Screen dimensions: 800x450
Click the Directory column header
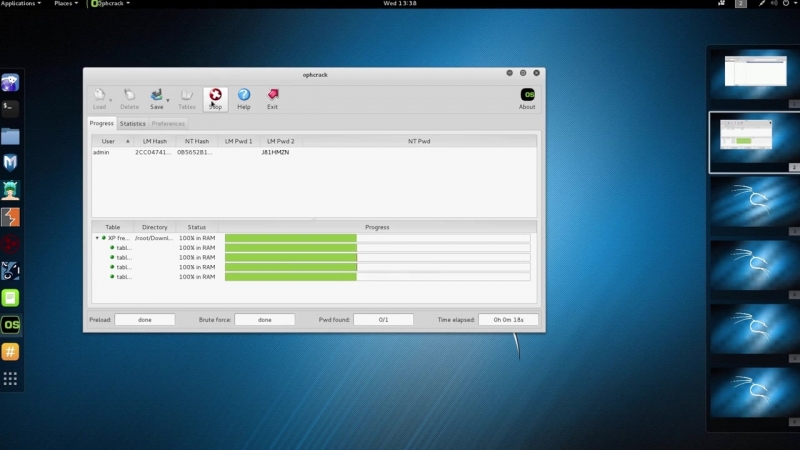pos(155,227)
